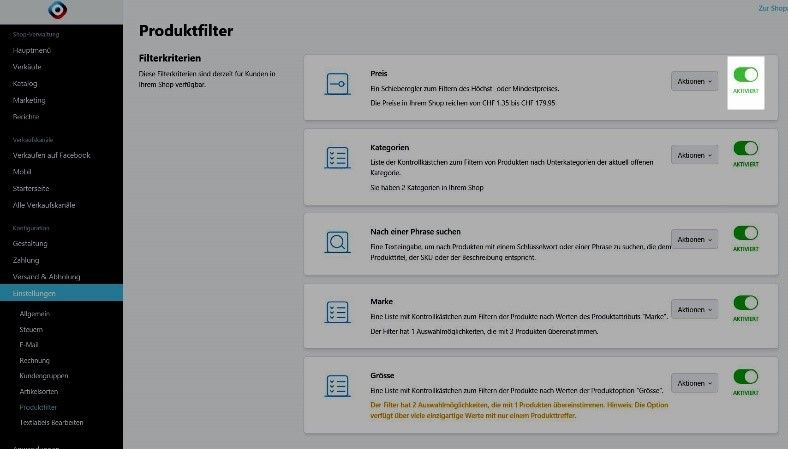Open Artikelsorten subpage
This screenshot has height=449, width=788.
[39, 391]
